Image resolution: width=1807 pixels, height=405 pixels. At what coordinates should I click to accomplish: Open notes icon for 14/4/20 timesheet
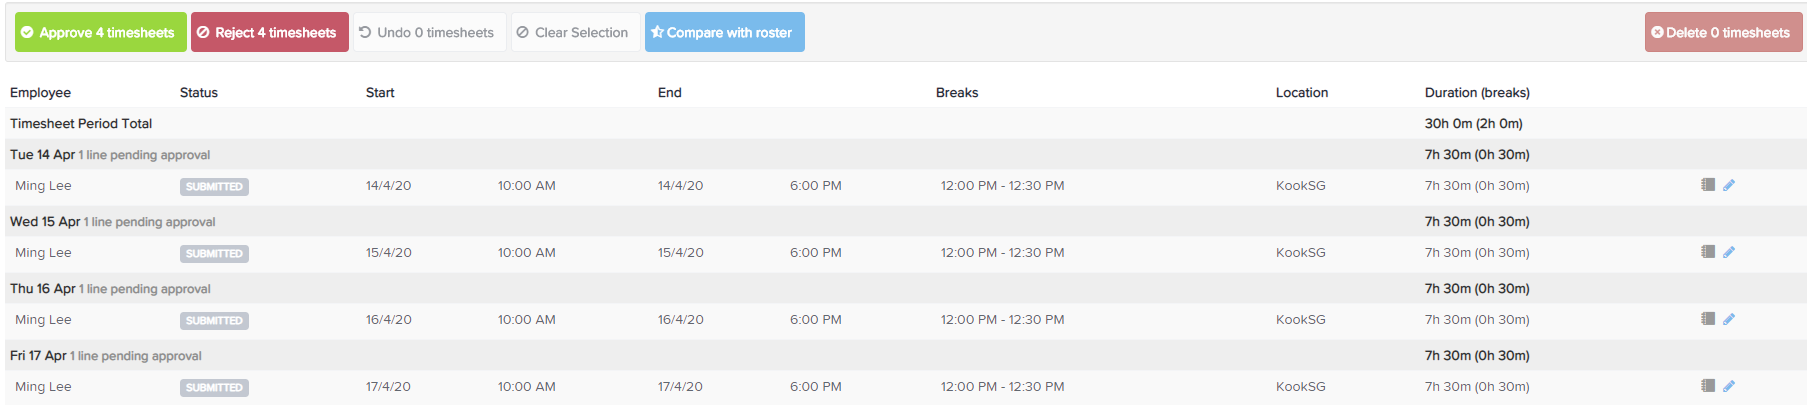(x=1708, y=185)
